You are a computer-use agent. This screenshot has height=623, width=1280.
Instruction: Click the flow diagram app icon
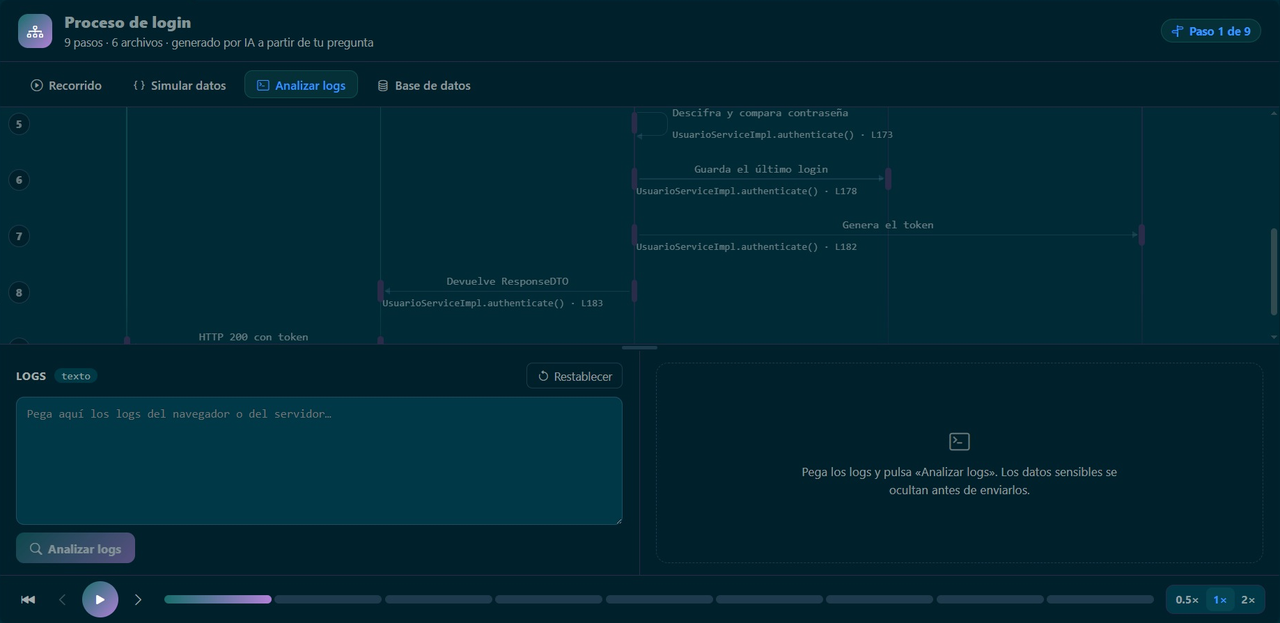tap(35, 31)
